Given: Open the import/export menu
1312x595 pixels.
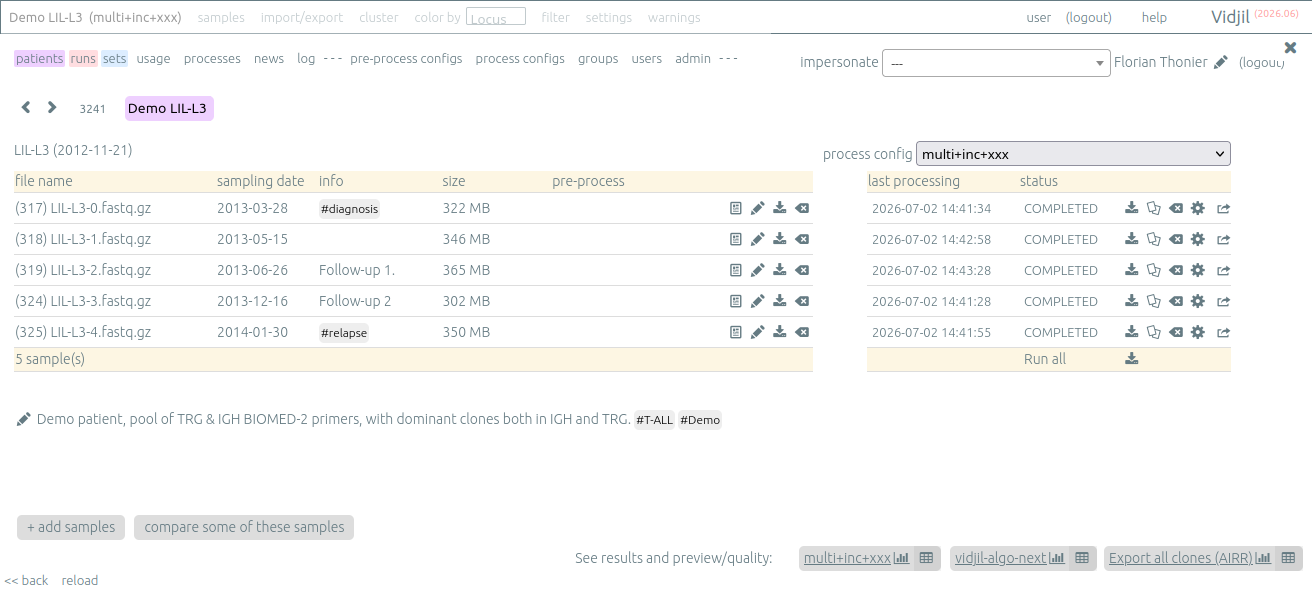Looking at the screenshot, I should pos(302,18).
